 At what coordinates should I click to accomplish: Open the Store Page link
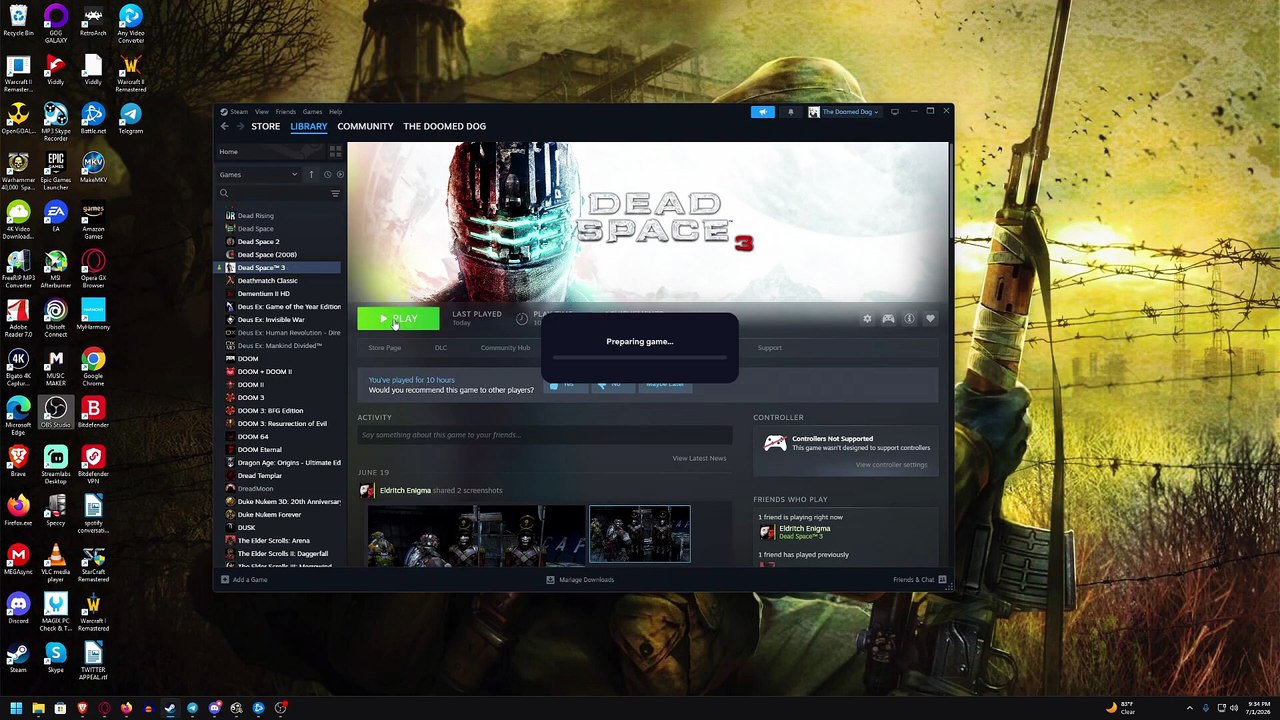(384, 348)
